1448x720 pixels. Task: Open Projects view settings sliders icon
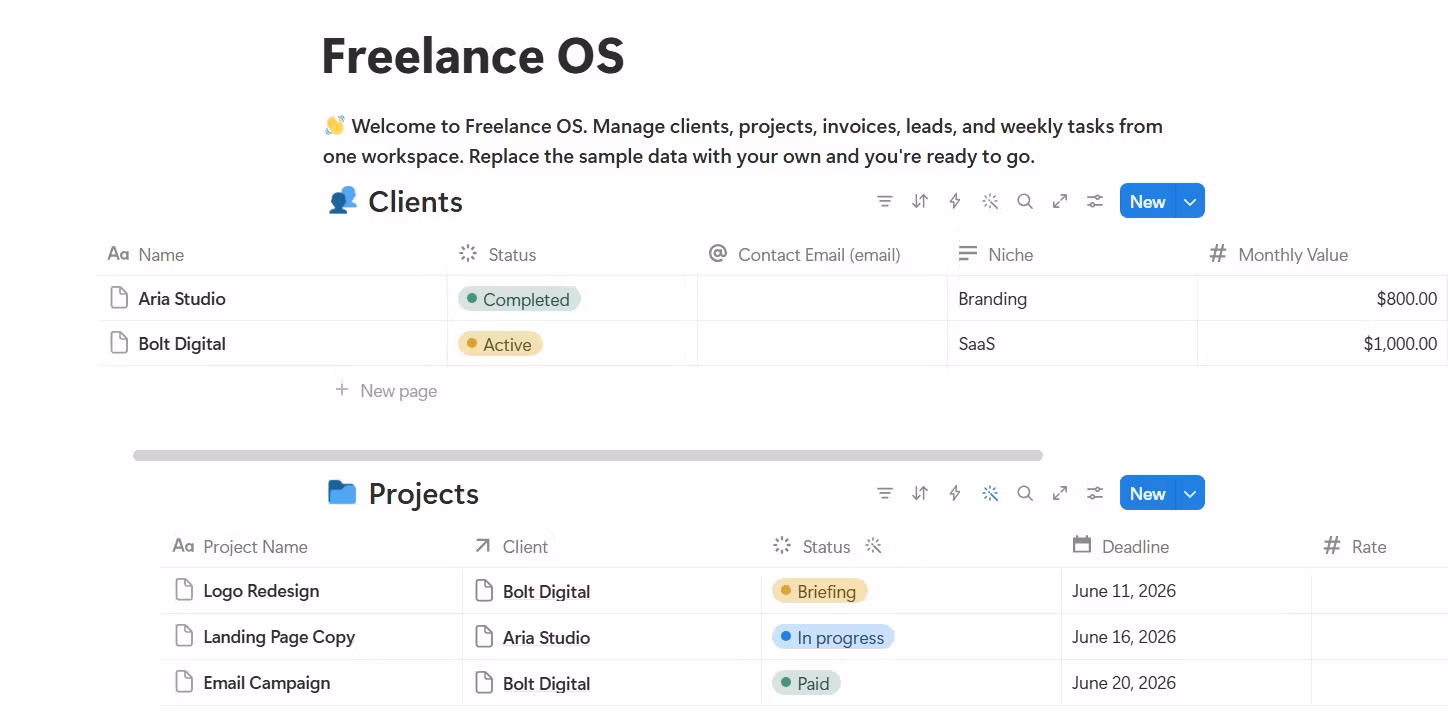[1095, 493]
